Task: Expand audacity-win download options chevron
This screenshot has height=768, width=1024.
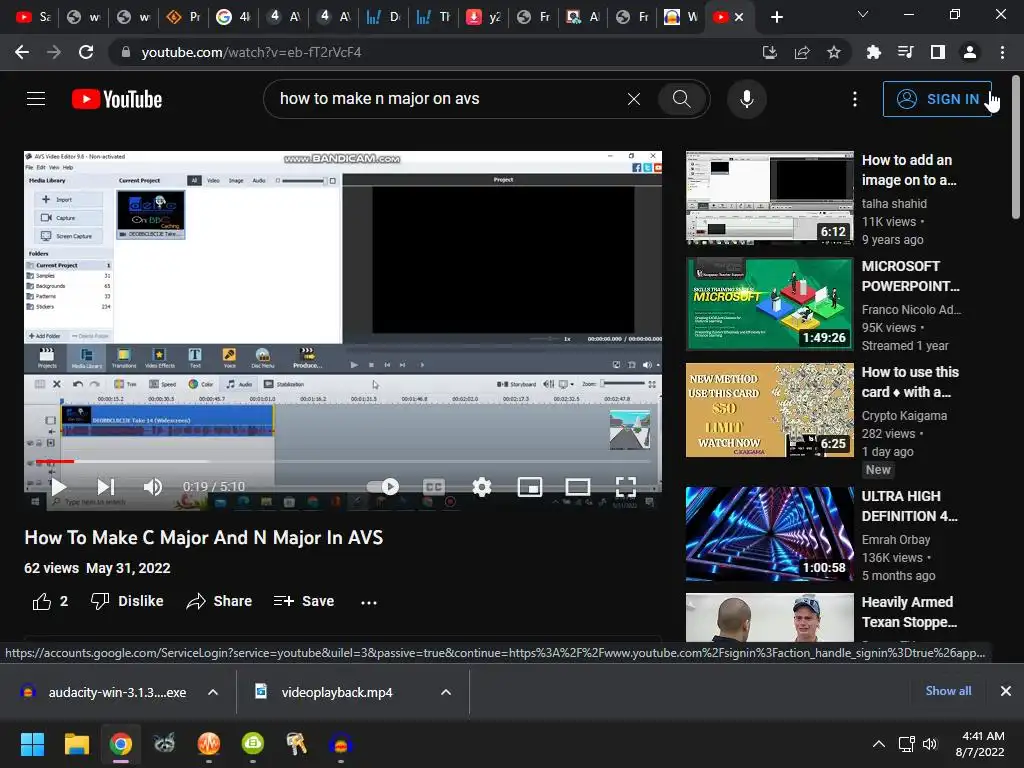Action: (213, 692)
